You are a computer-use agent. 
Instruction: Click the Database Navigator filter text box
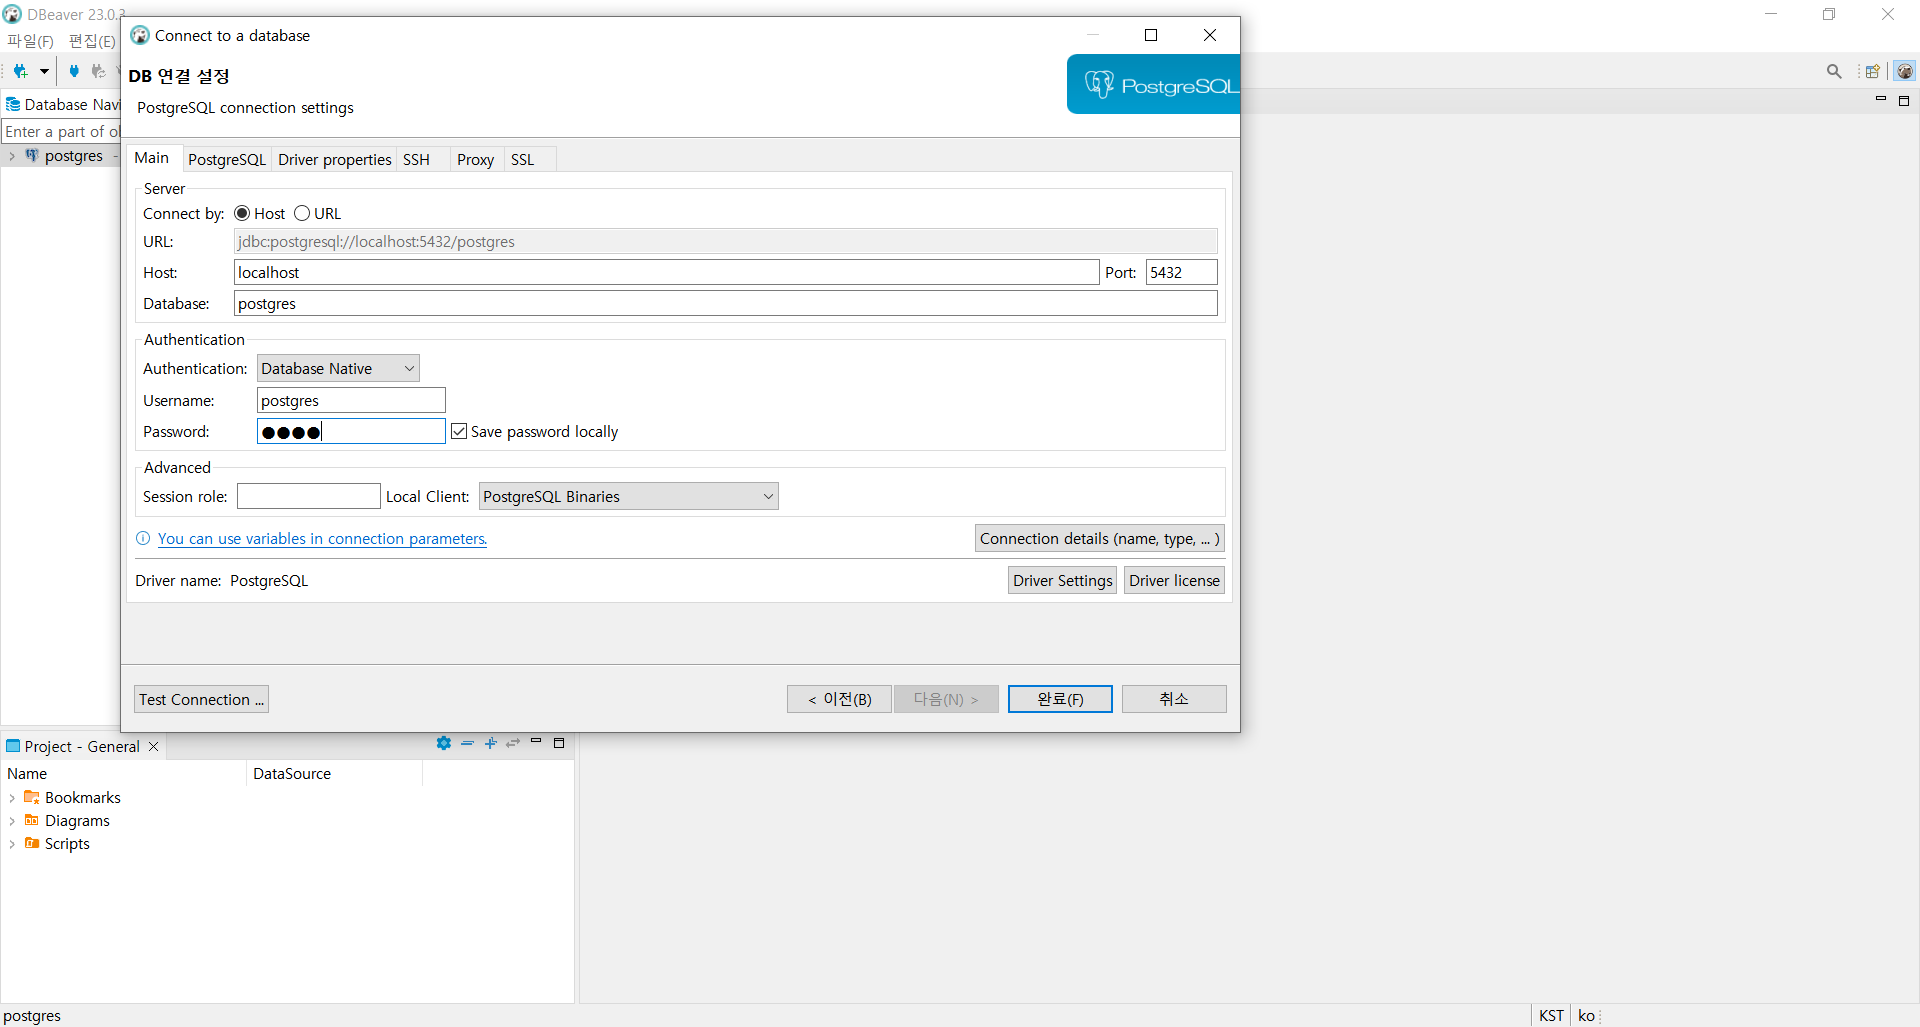[61, 131]
